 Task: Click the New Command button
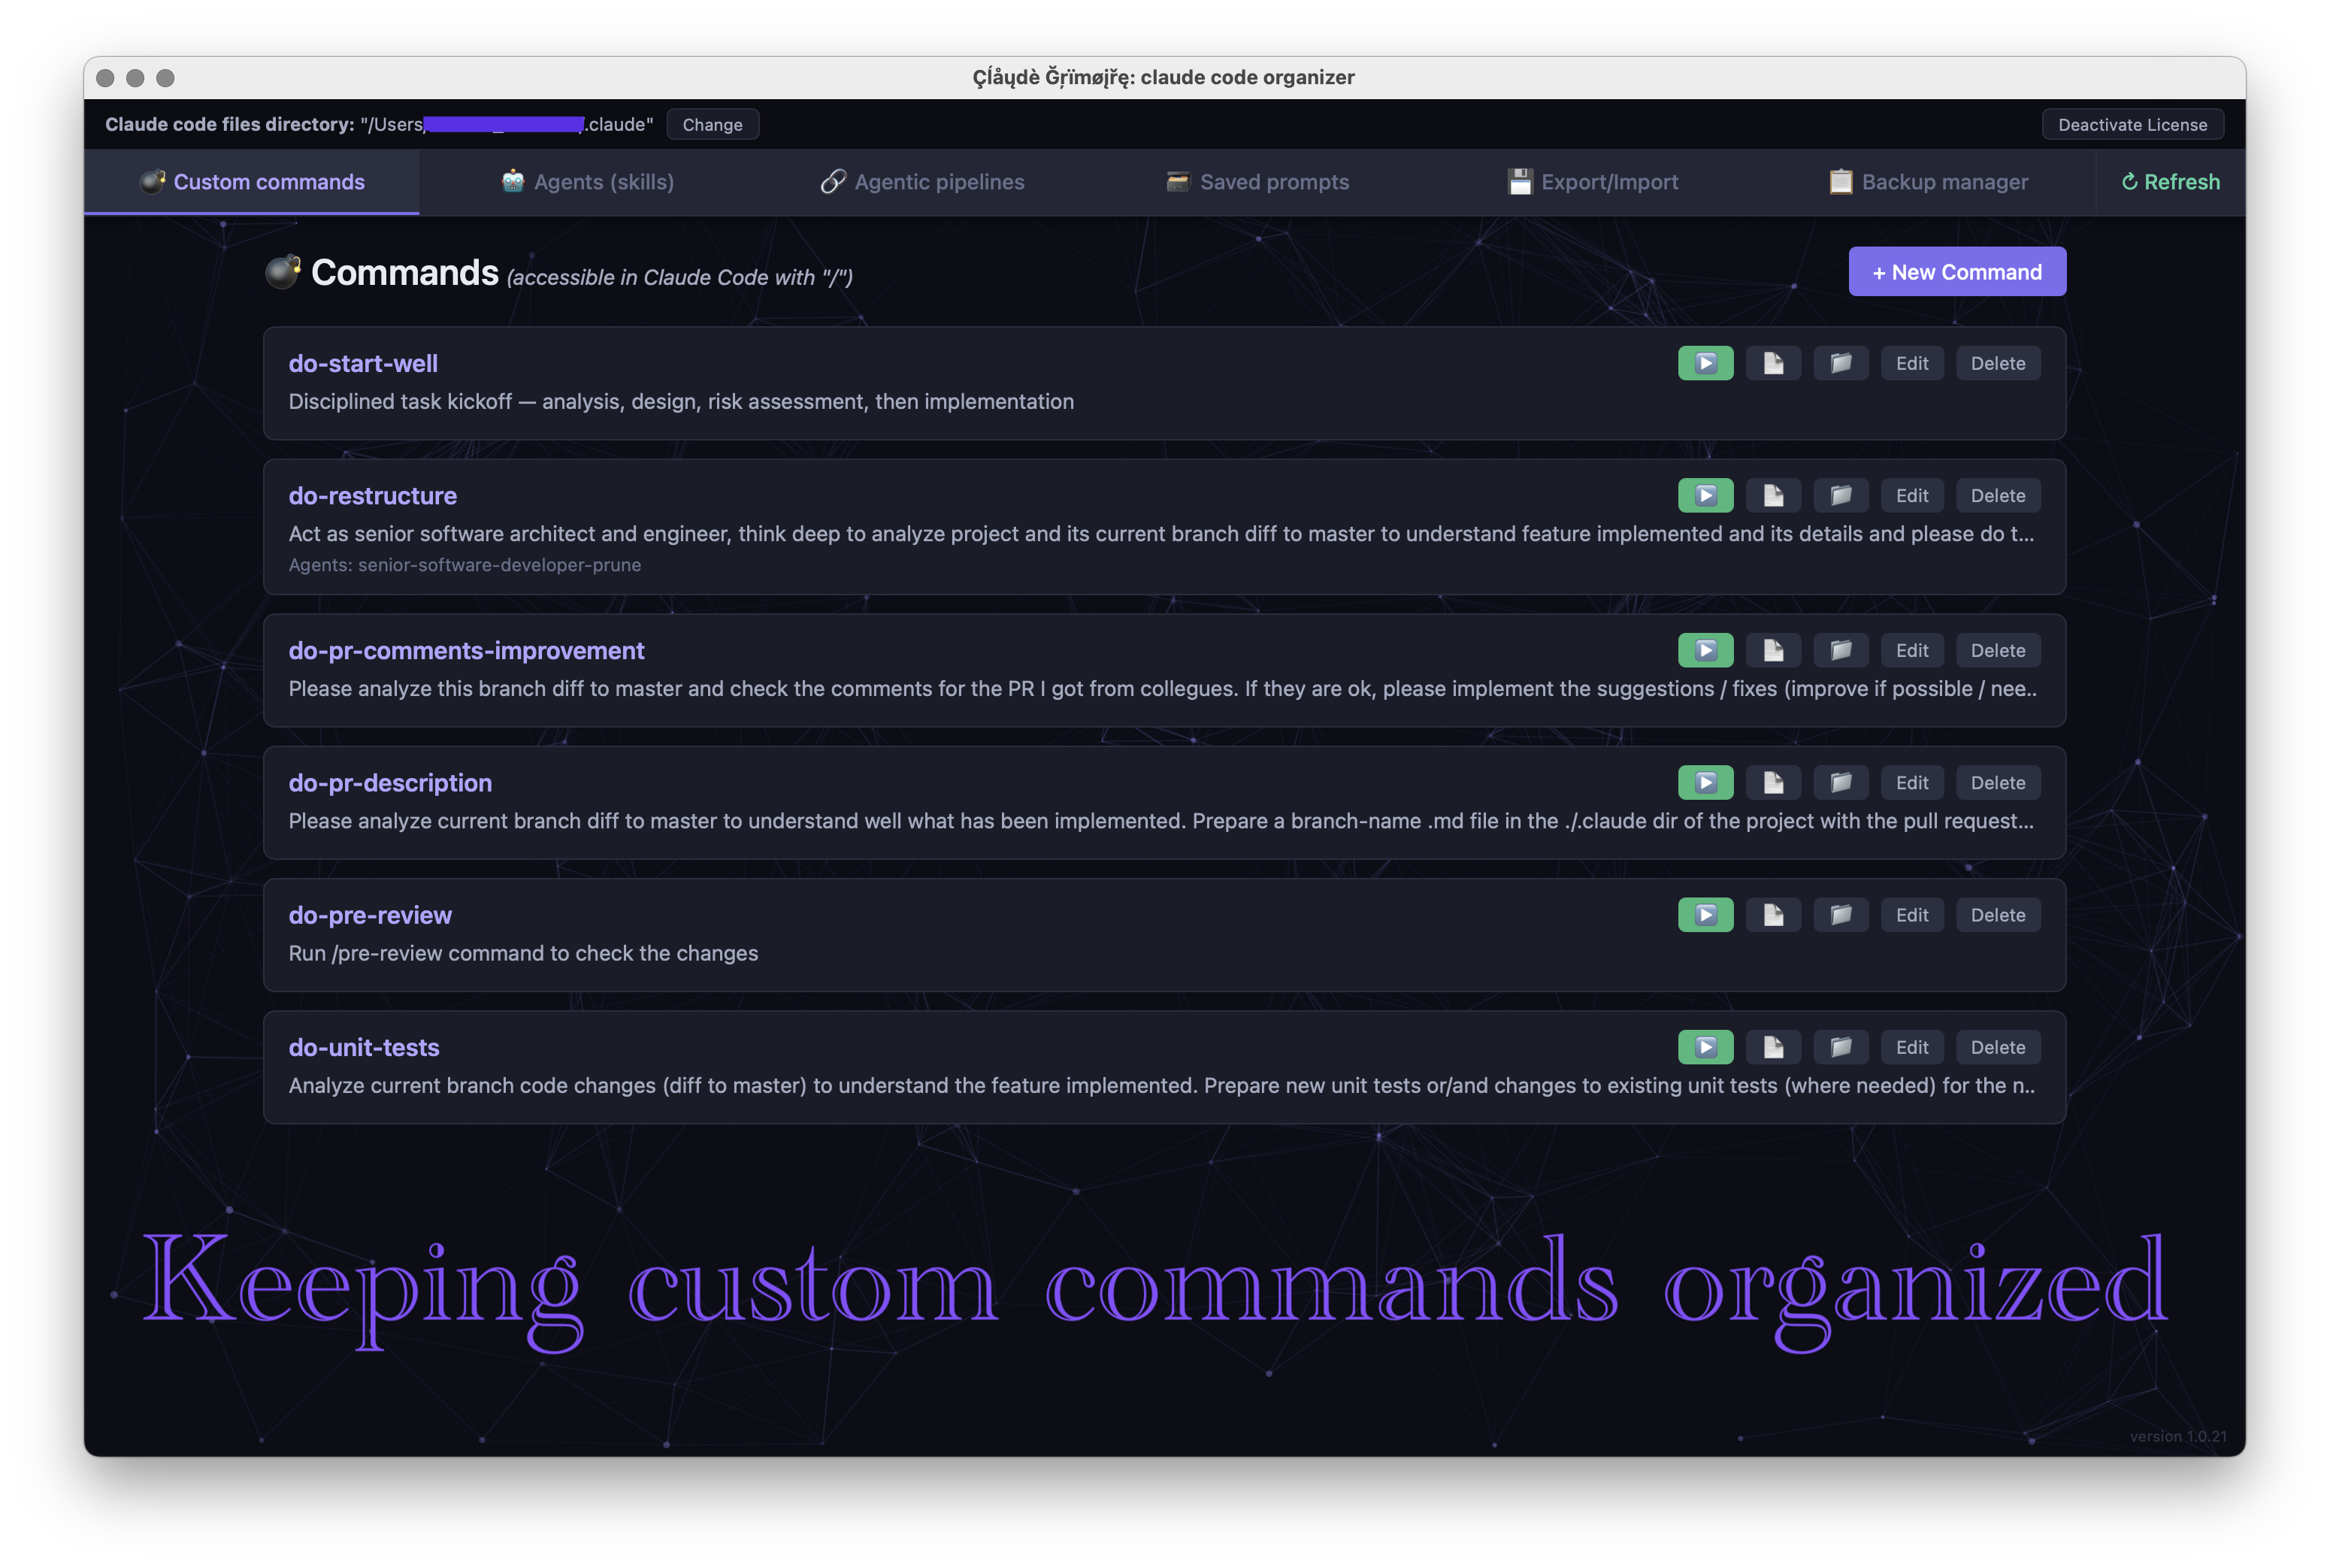pos(1956,272)
